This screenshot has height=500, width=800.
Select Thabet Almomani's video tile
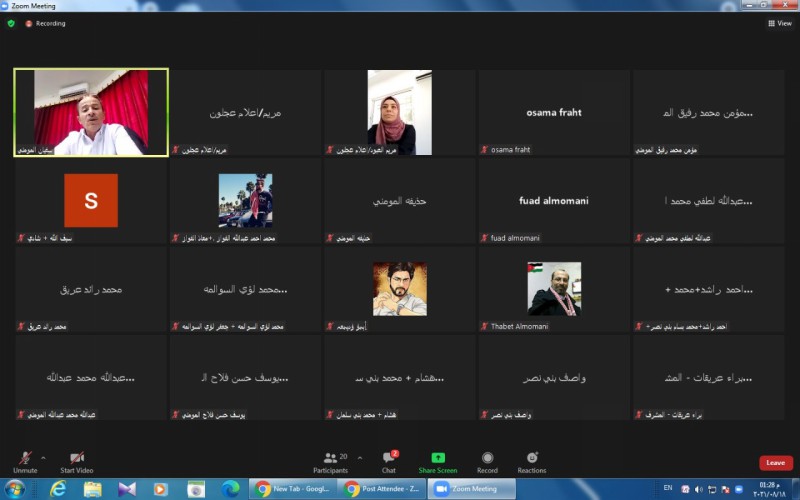point(553,289)
